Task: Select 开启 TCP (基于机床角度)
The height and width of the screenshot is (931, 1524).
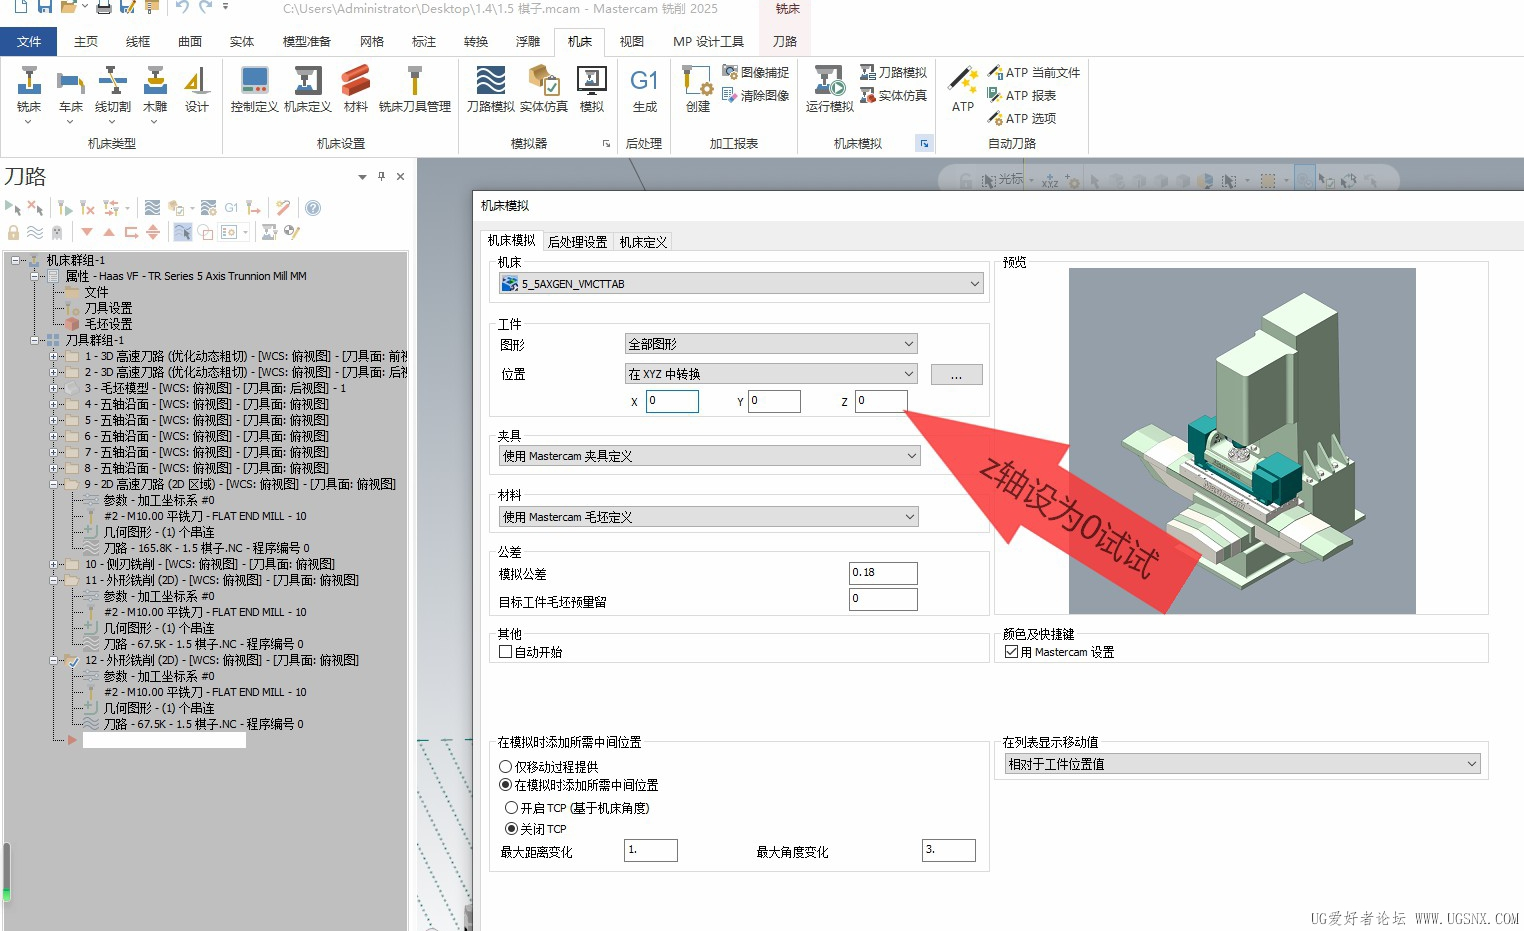Action: click(x=512, y=808)
